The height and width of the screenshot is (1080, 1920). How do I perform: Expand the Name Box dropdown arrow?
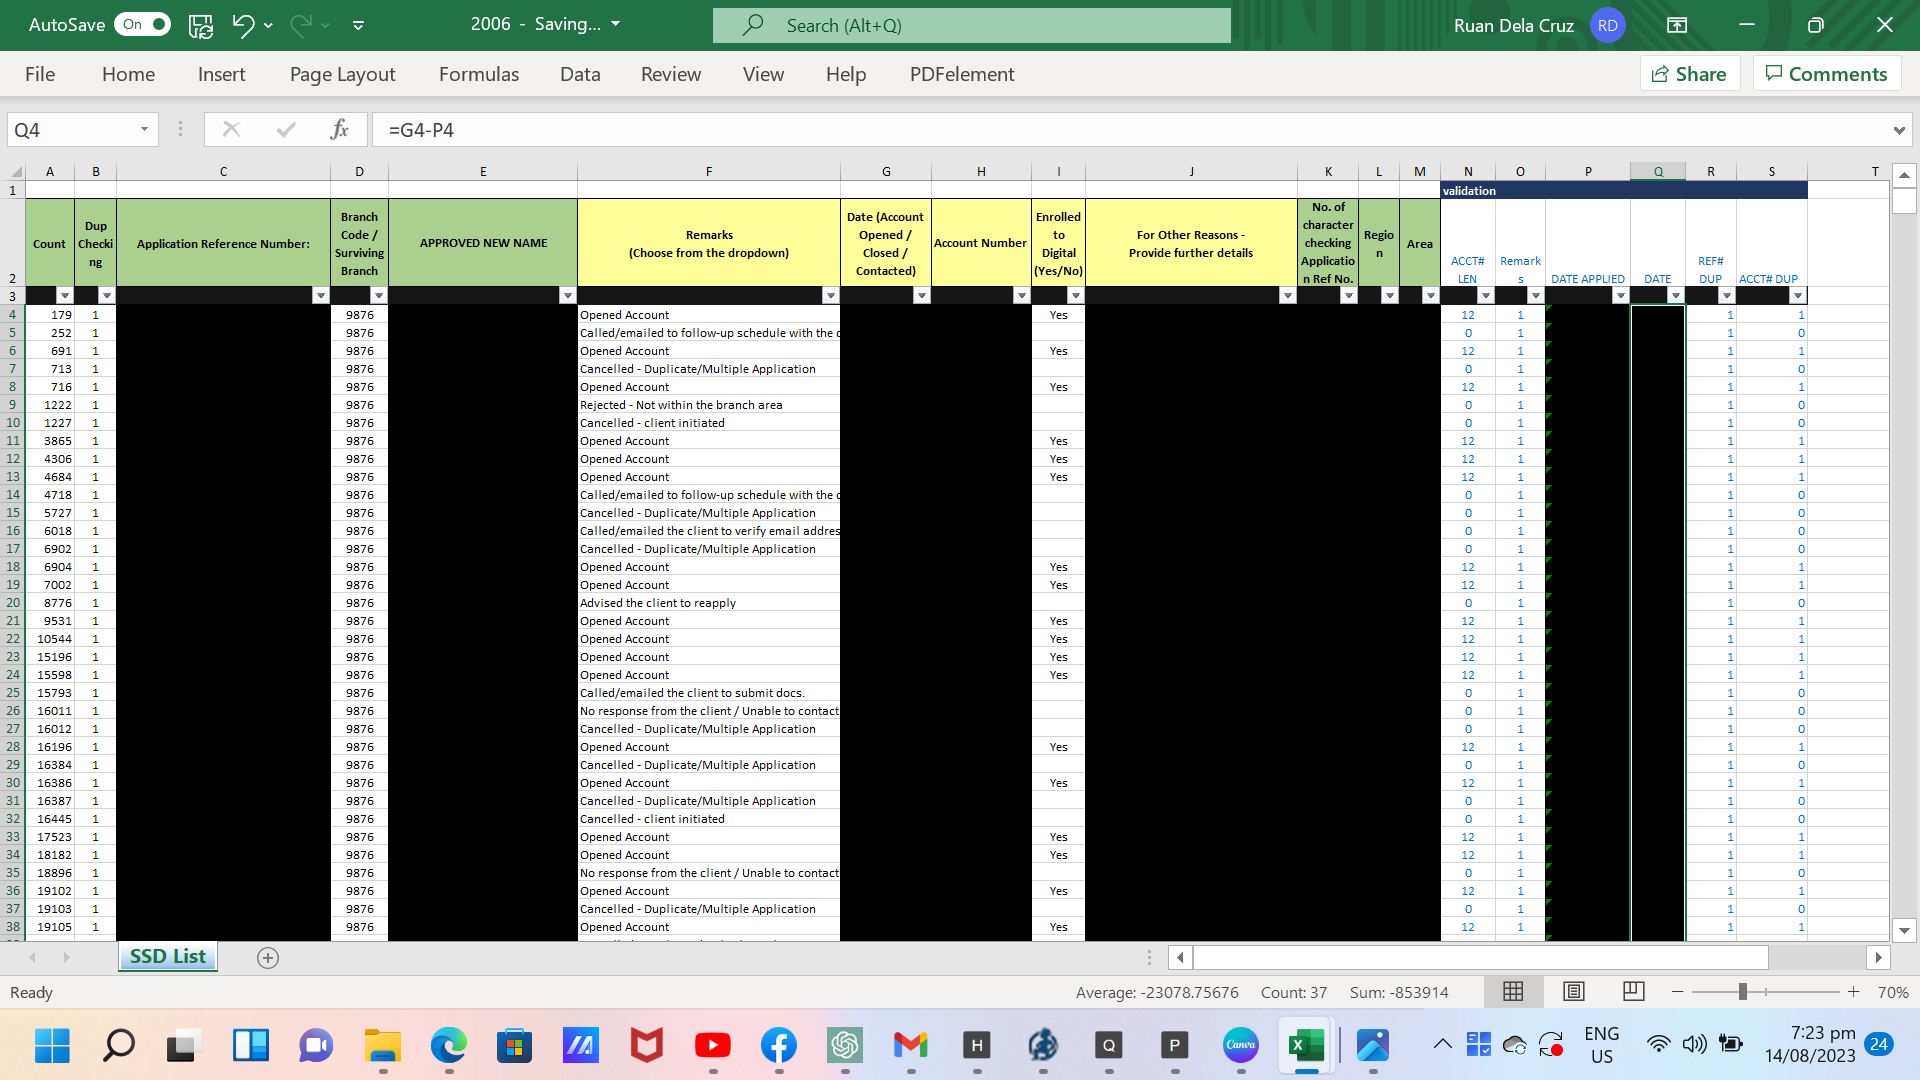pos(144,129)
